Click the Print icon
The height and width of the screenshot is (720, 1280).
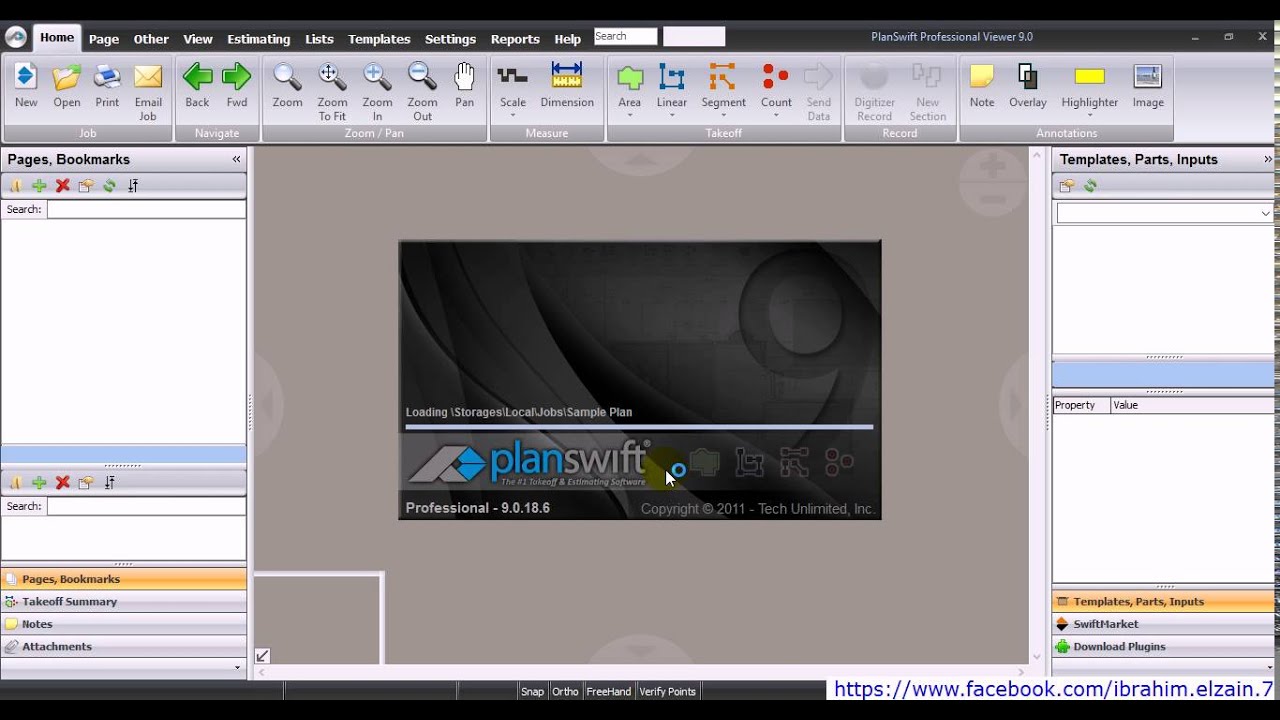click(x=107, y=77)
